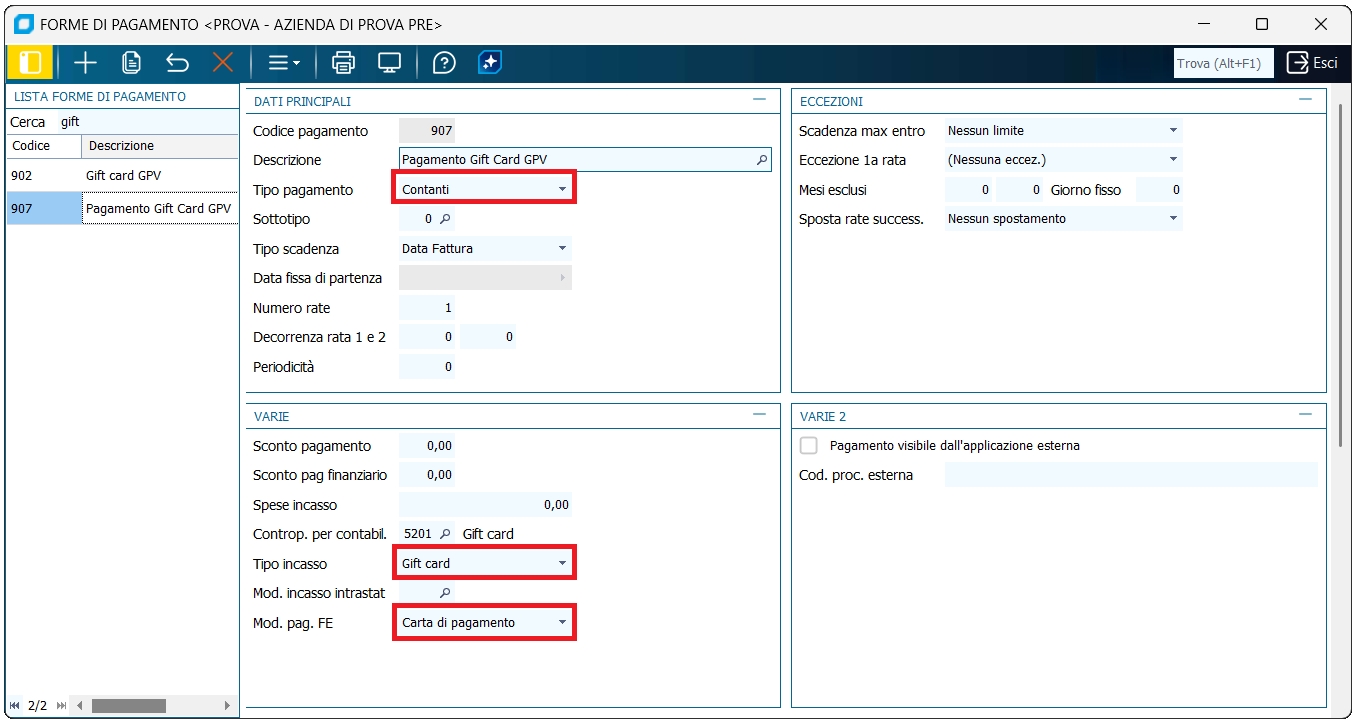Click the Esci exit button

(x=1311, y=63)
